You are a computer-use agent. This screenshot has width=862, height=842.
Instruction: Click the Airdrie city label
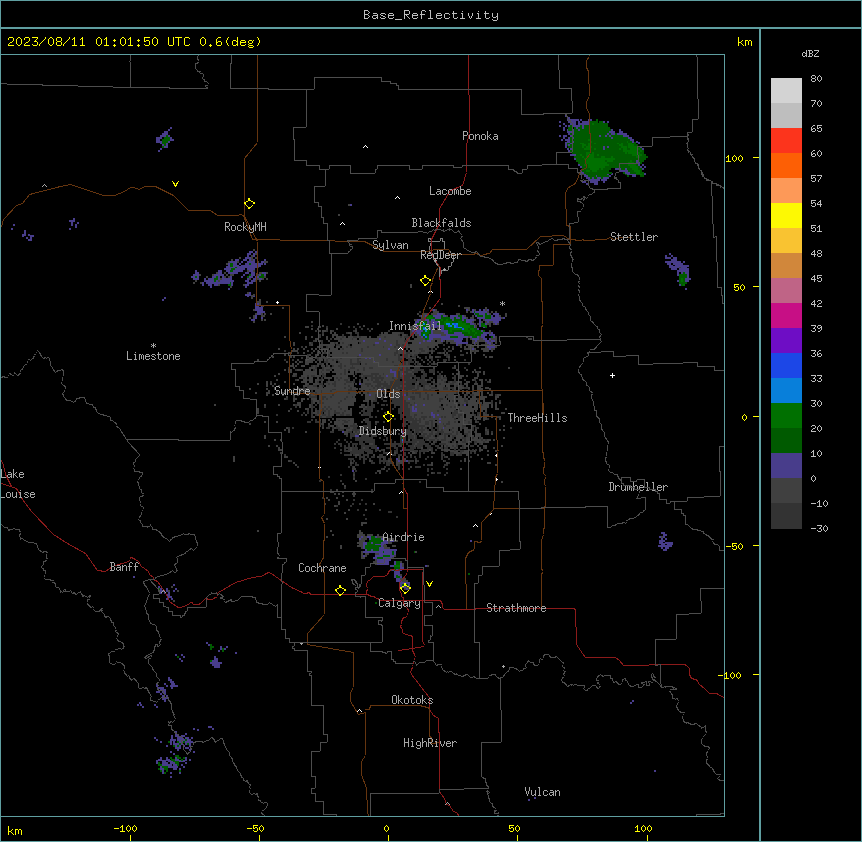click(x=404, y=537)
